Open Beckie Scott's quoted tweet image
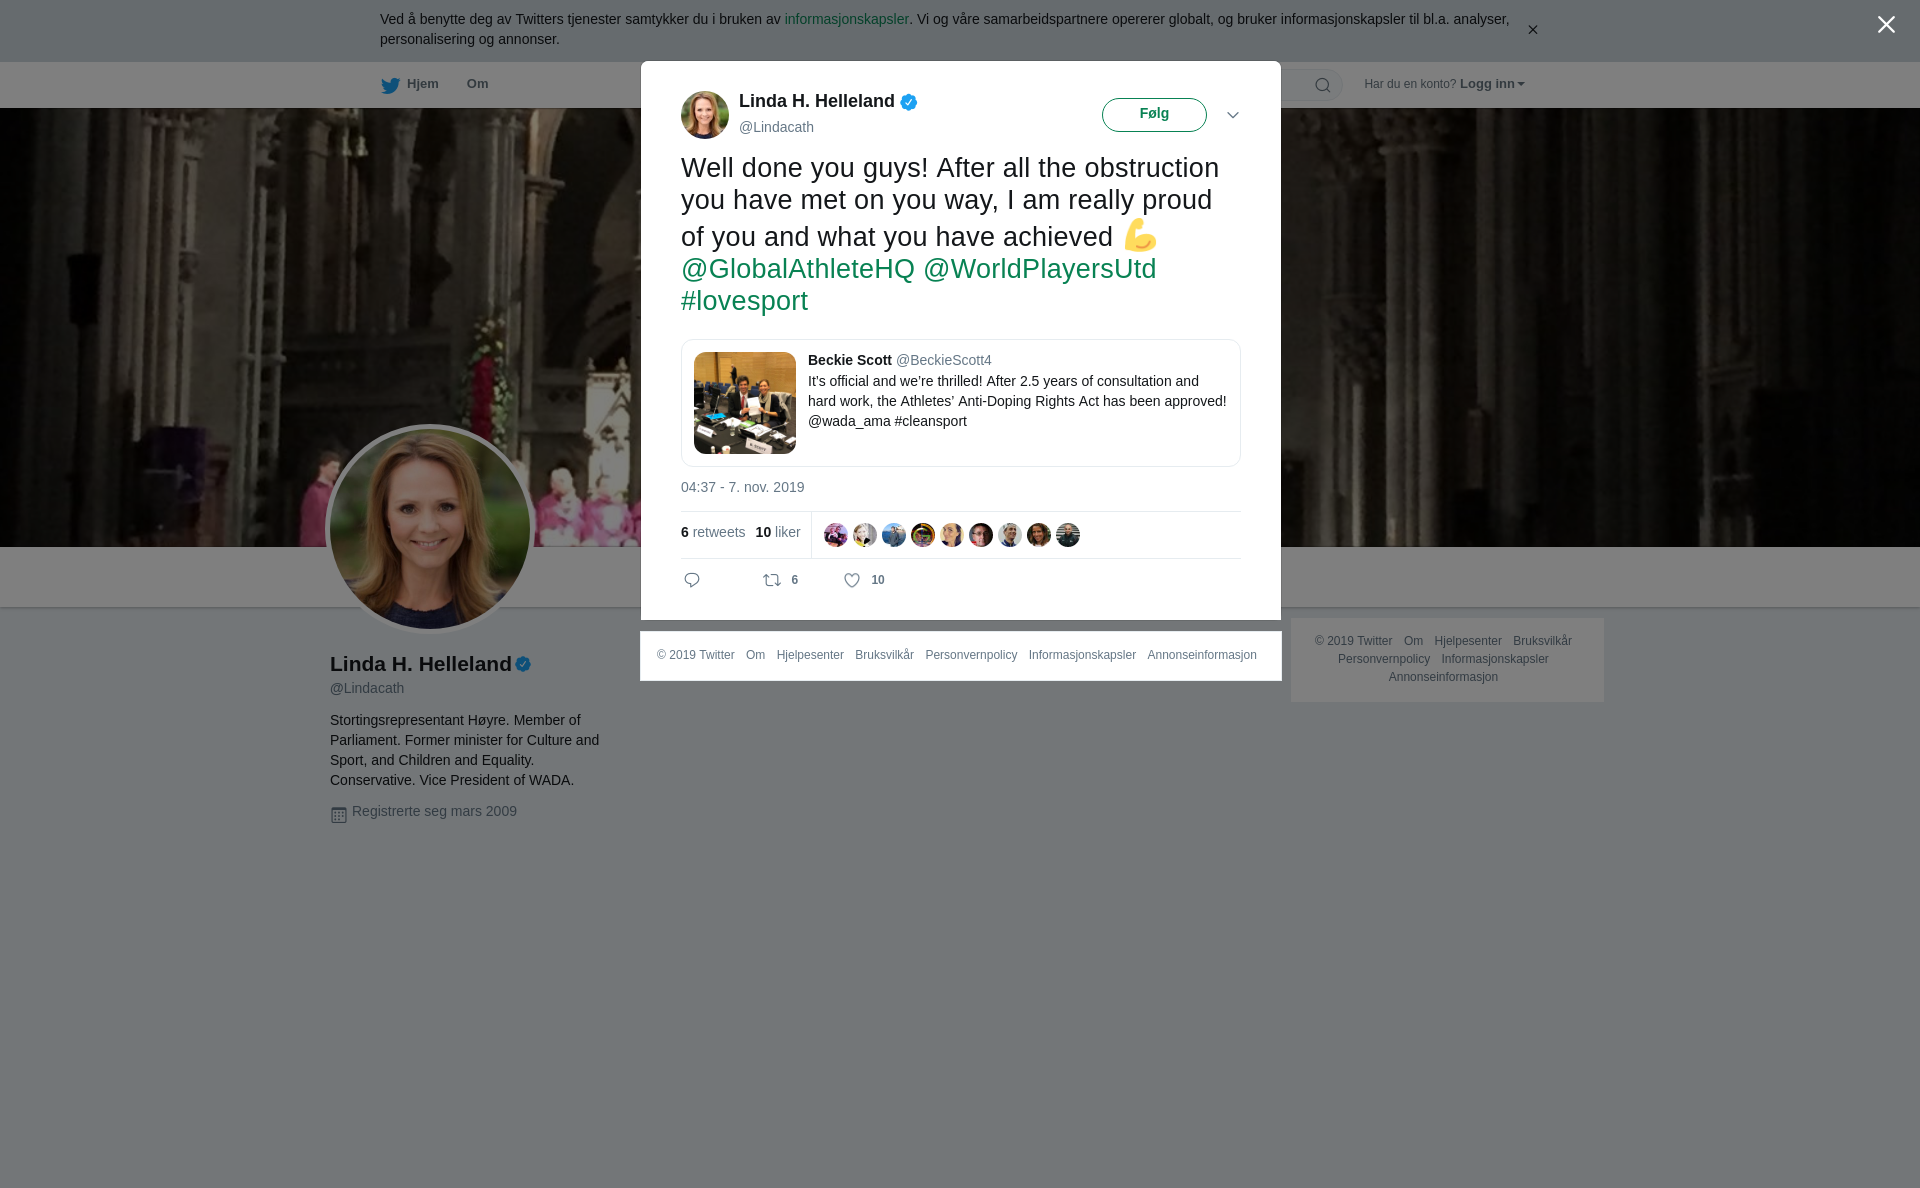The width and height of the screenshot is (1920, 1188). [x=745, y=403]
